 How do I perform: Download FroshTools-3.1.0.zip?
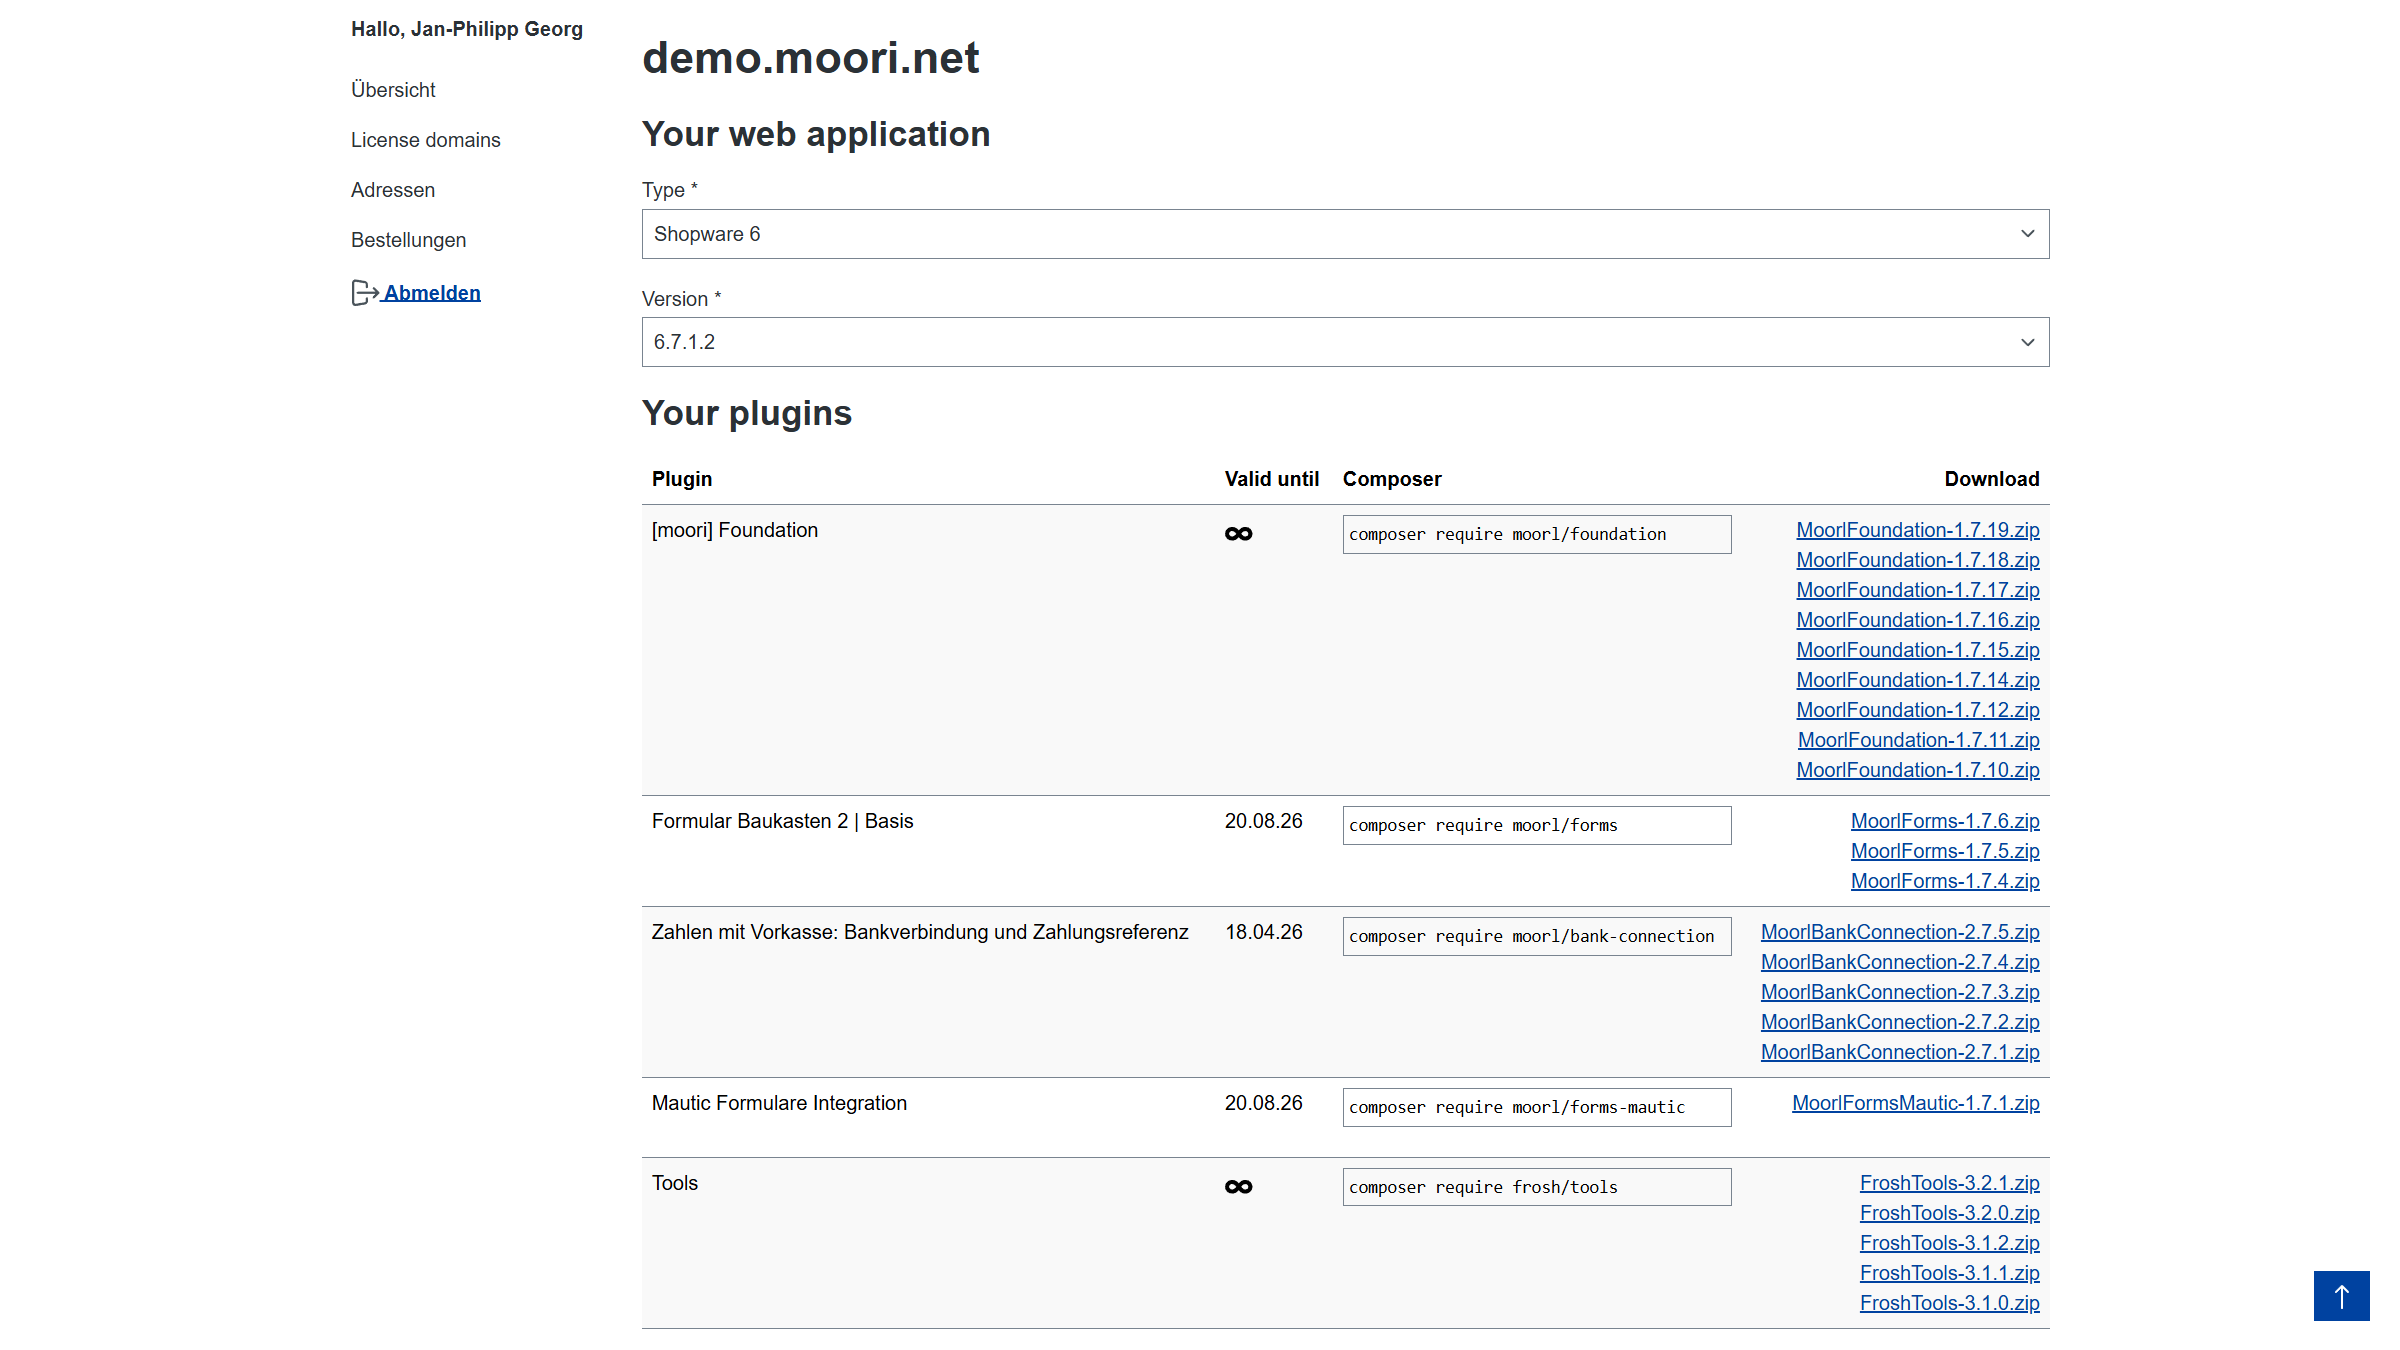tap(1949, 1303)
